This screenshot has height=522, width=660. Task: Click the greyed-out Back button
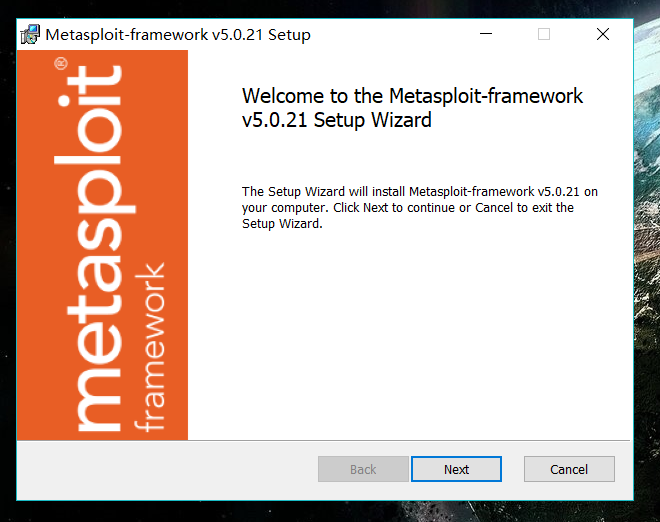[363, 469]
